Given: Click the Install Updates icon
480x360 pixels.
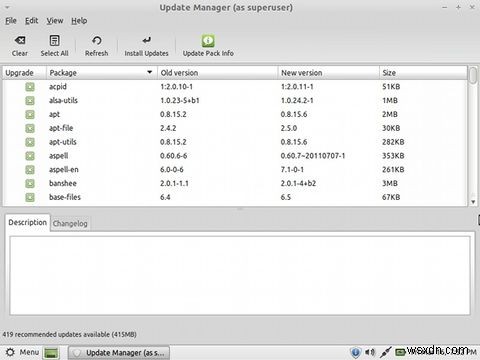Looking at the screenshot, I should click(146, 40).
